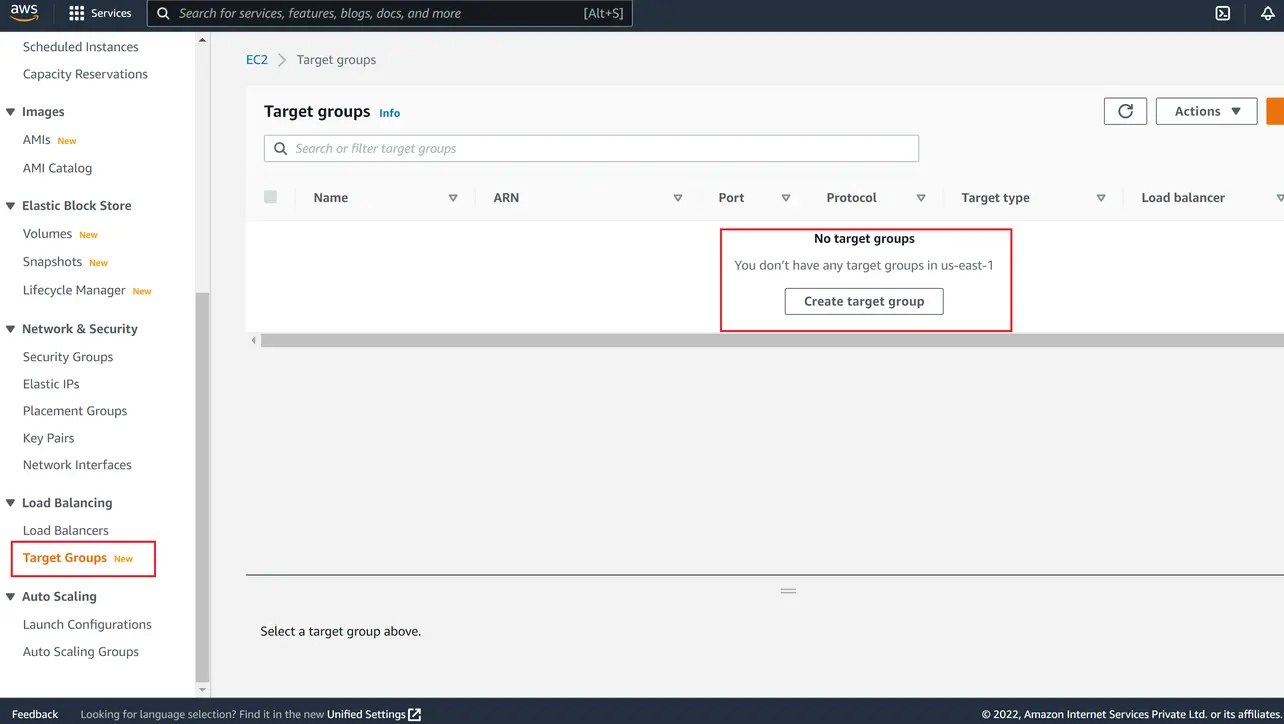Click the refresh target groups button

[1125, 111]
